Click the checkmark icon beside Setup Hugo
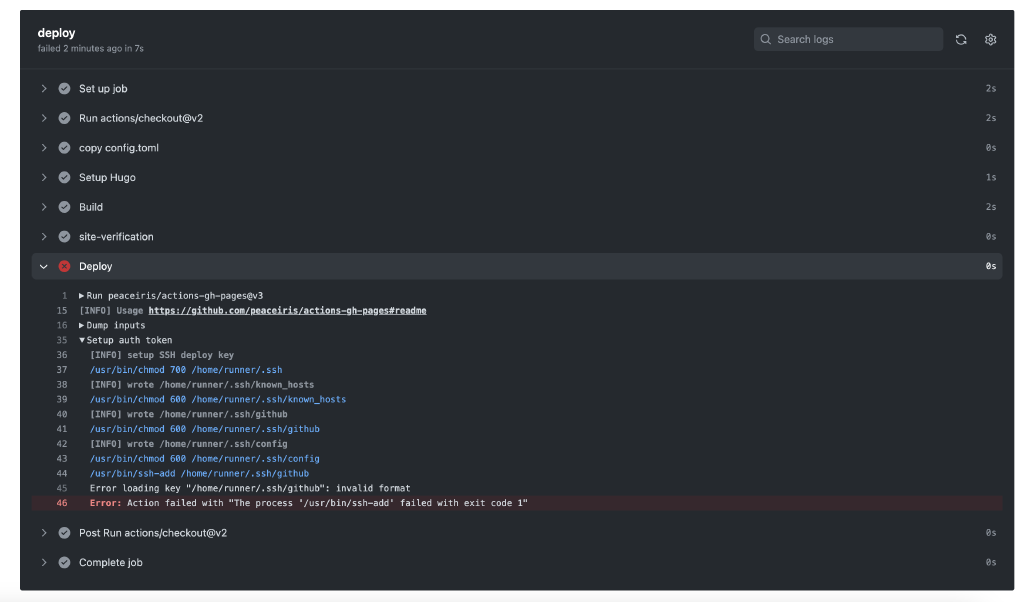This screenshot has height=602, width=1024. point(65,178)
